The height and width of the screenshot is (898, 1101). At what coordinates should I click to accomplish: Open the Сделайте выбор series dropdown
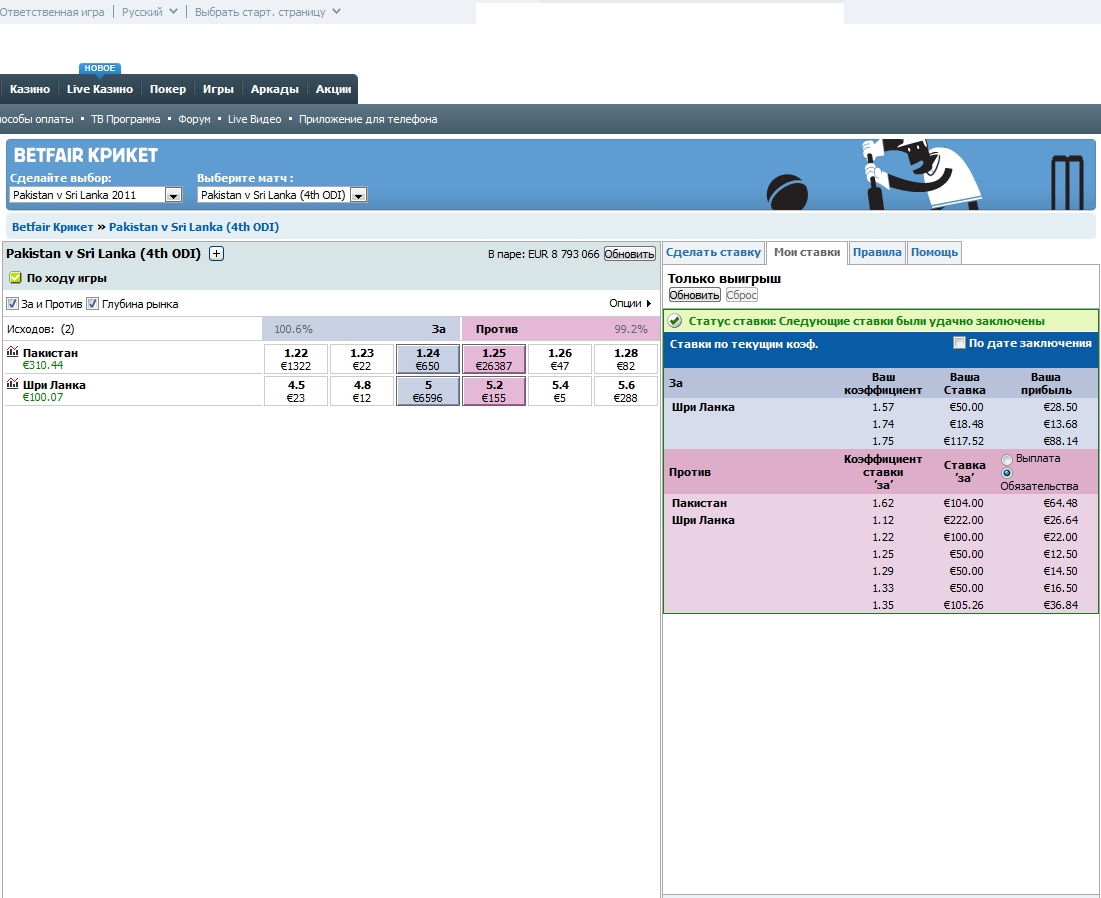pos(96,195)
